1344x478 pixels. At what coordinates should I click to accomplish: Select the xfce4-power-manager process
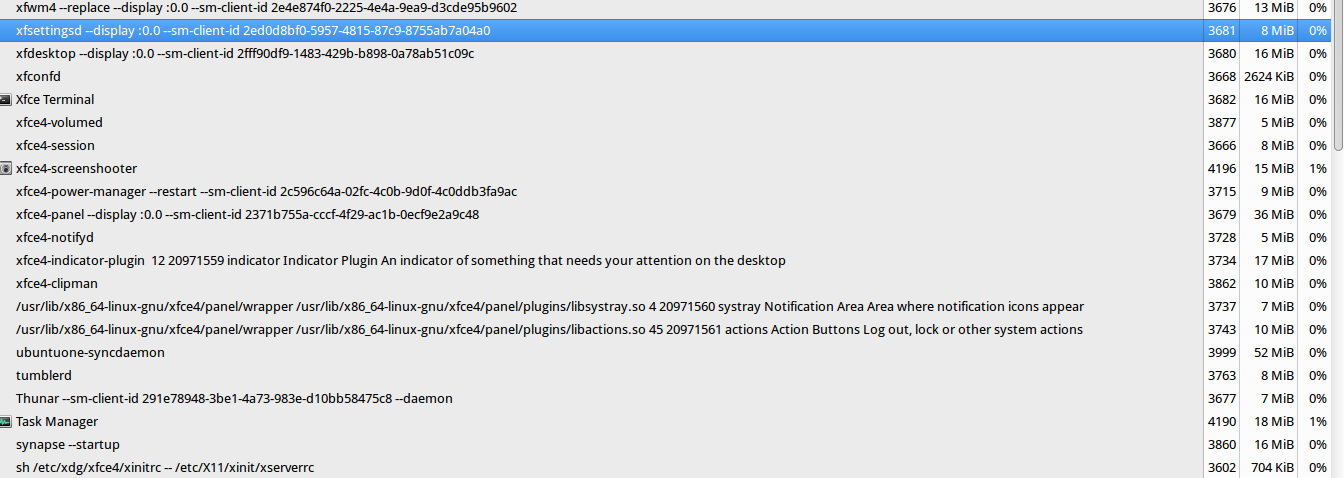pyautogui.click(x=266, y=192)
